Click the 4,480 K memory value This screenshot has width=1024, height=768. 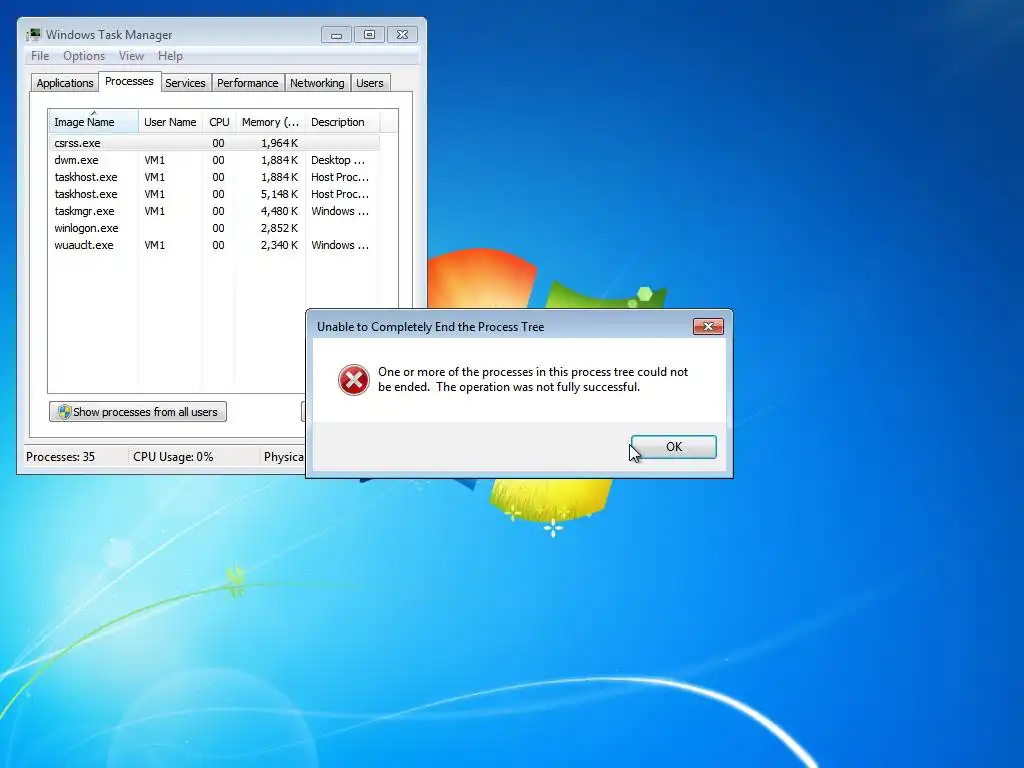click(279, 211)
